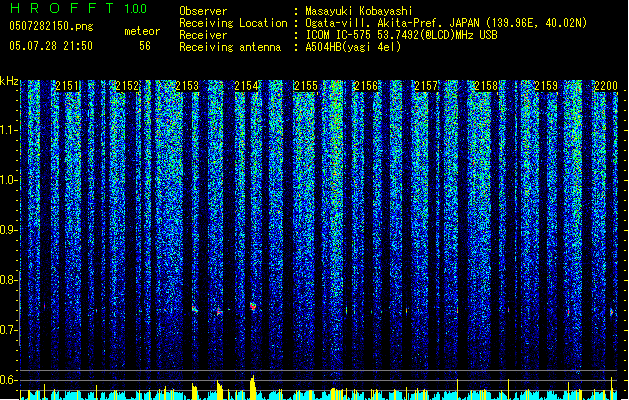Viewport: 629px width, 400px height.
Task: Click the Receiving Location value Ogata-vill. Akita-Pref.
Action: point(373,23)
